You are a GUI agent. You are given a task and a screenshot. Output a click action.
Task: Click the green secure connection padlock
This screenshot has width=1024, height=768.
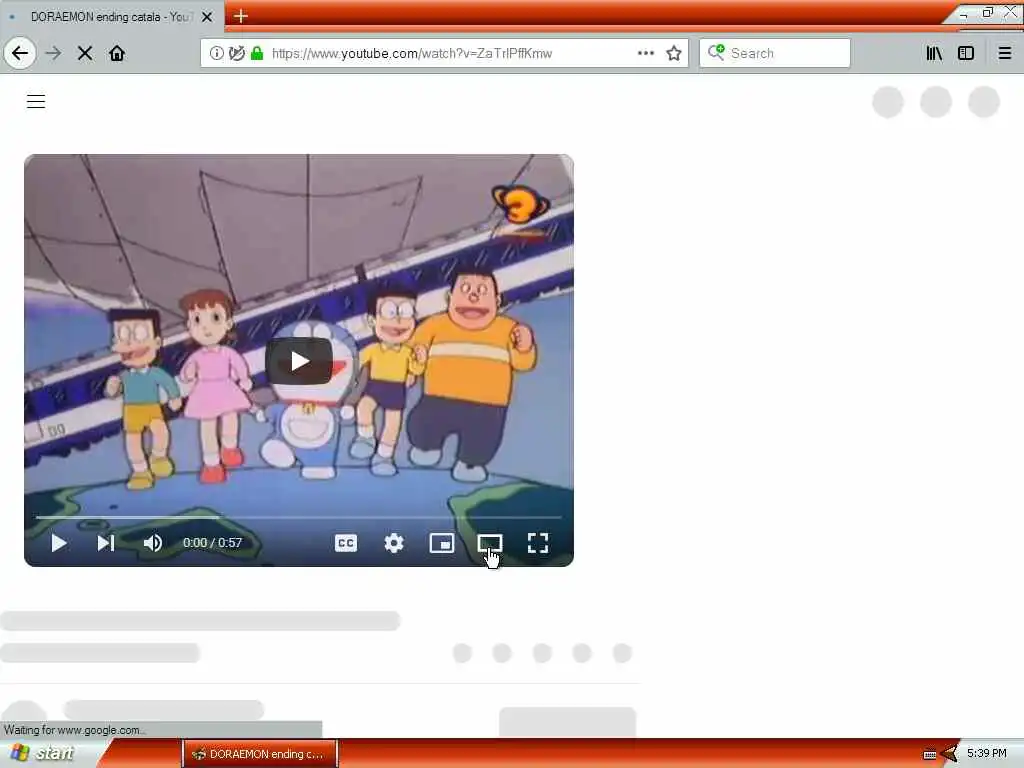pyautogui.click(x=257, y=53)
